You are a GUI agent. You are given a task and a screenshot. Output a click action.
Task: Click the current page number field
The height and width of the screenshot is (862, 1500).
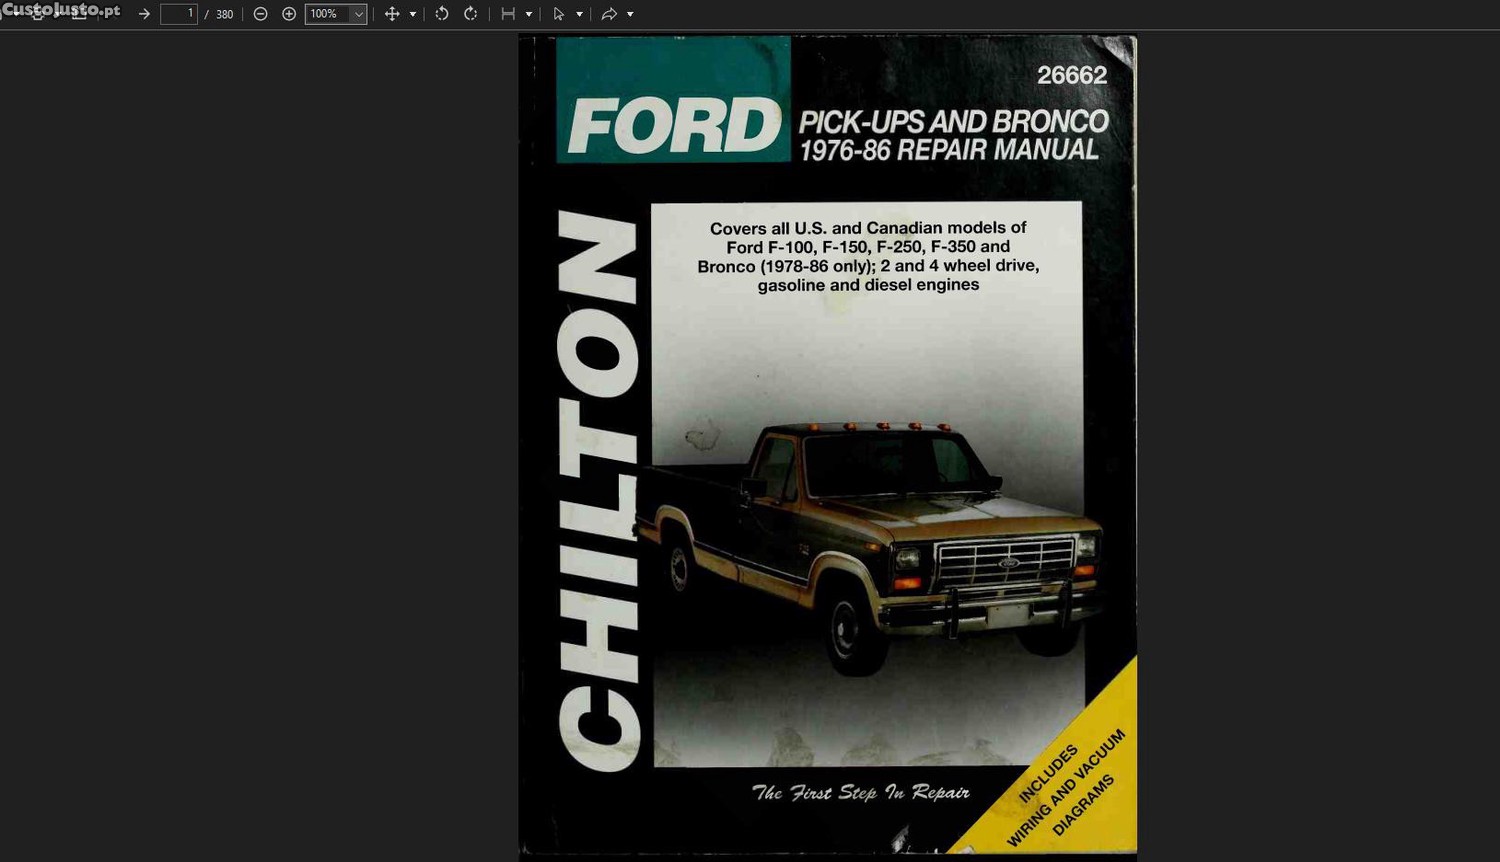tap(179, 14)
